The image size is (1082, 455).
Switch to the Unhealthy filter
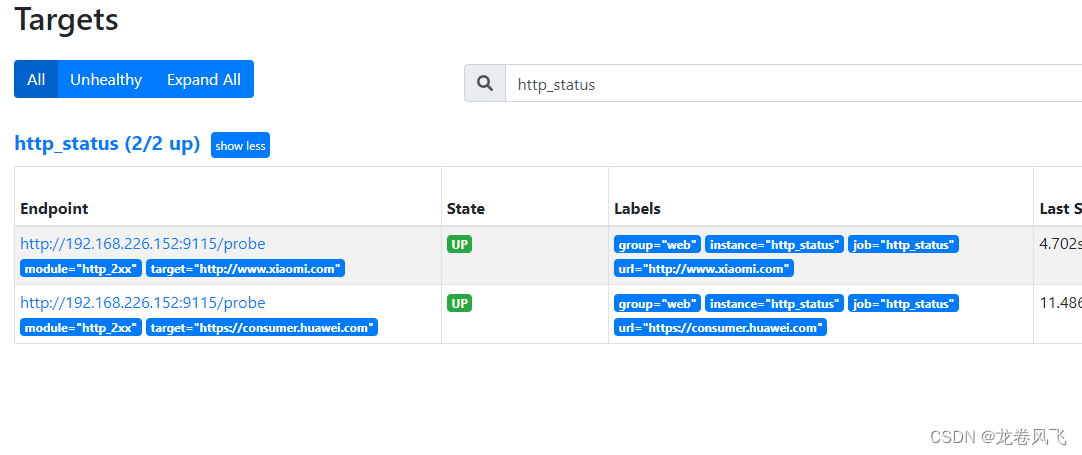click(106, 79)
